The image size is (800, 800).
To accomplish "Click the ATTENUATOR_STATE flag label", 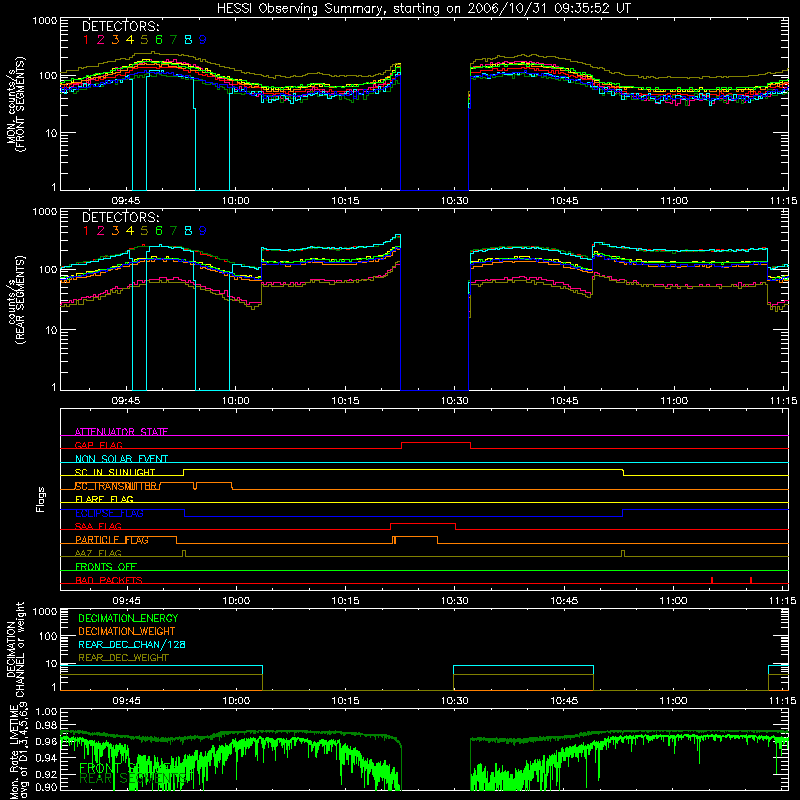I will [121, 432].
